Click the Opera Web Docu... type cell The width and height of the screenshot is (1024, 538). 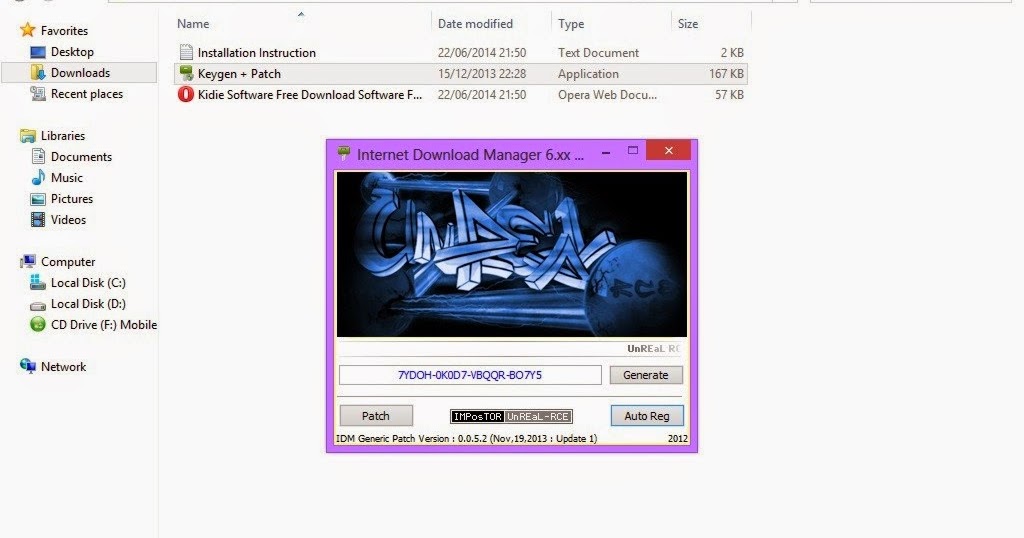[x=607, y=94]
